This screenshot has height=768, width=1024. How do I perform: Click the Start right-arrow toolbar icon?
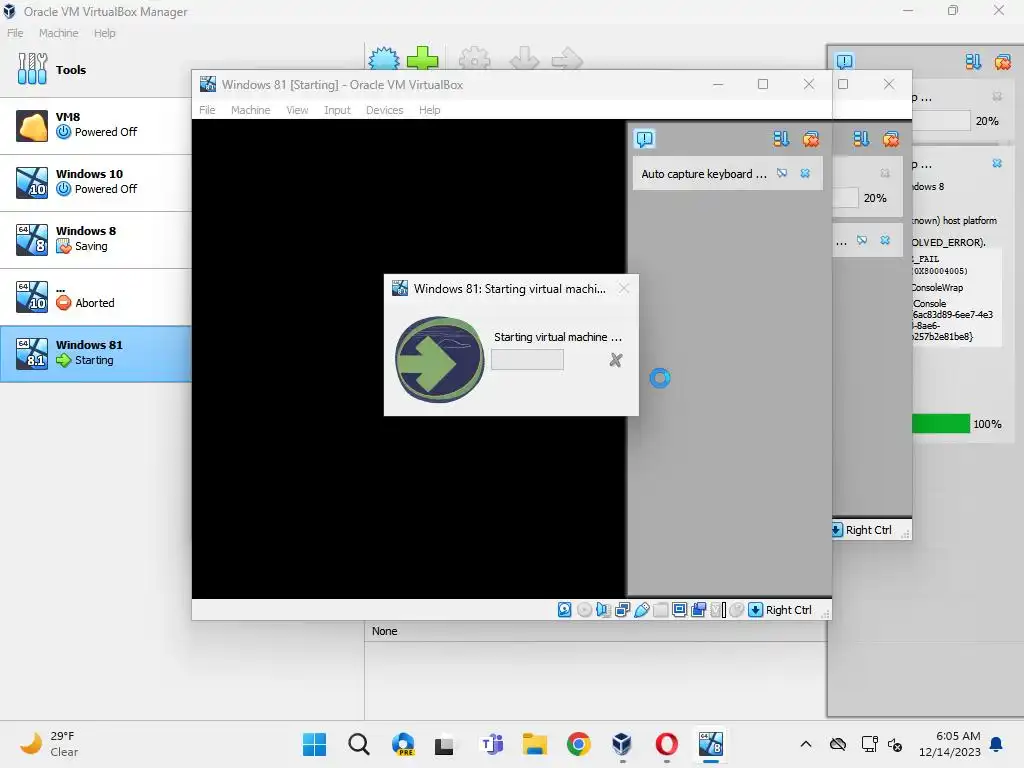tap(567, 58)
